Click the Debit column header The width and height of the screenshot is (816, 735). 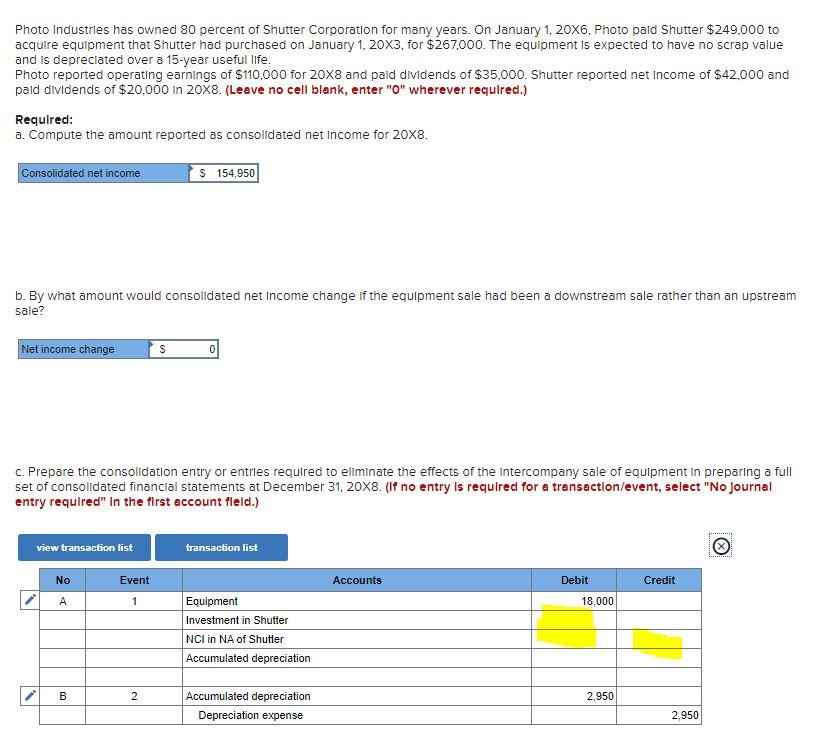coord(574,580)
